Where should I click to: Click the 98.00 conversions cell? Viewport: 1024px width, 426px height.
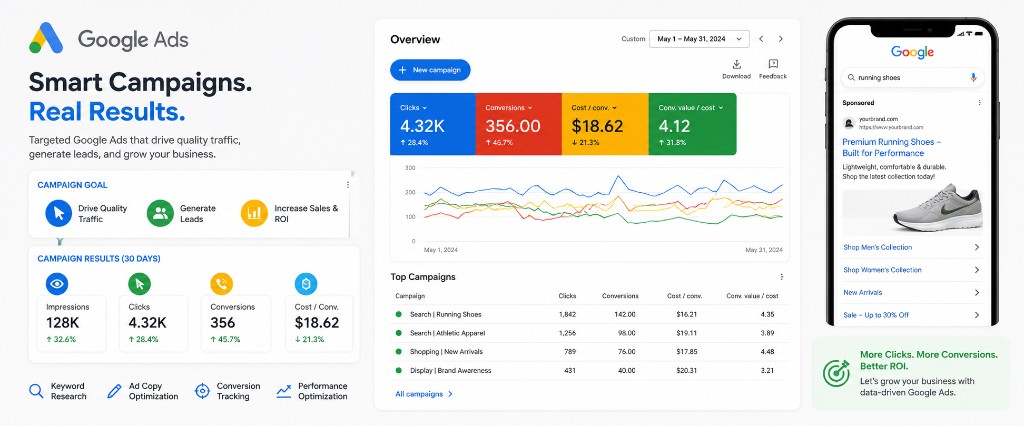coord(626,333)
